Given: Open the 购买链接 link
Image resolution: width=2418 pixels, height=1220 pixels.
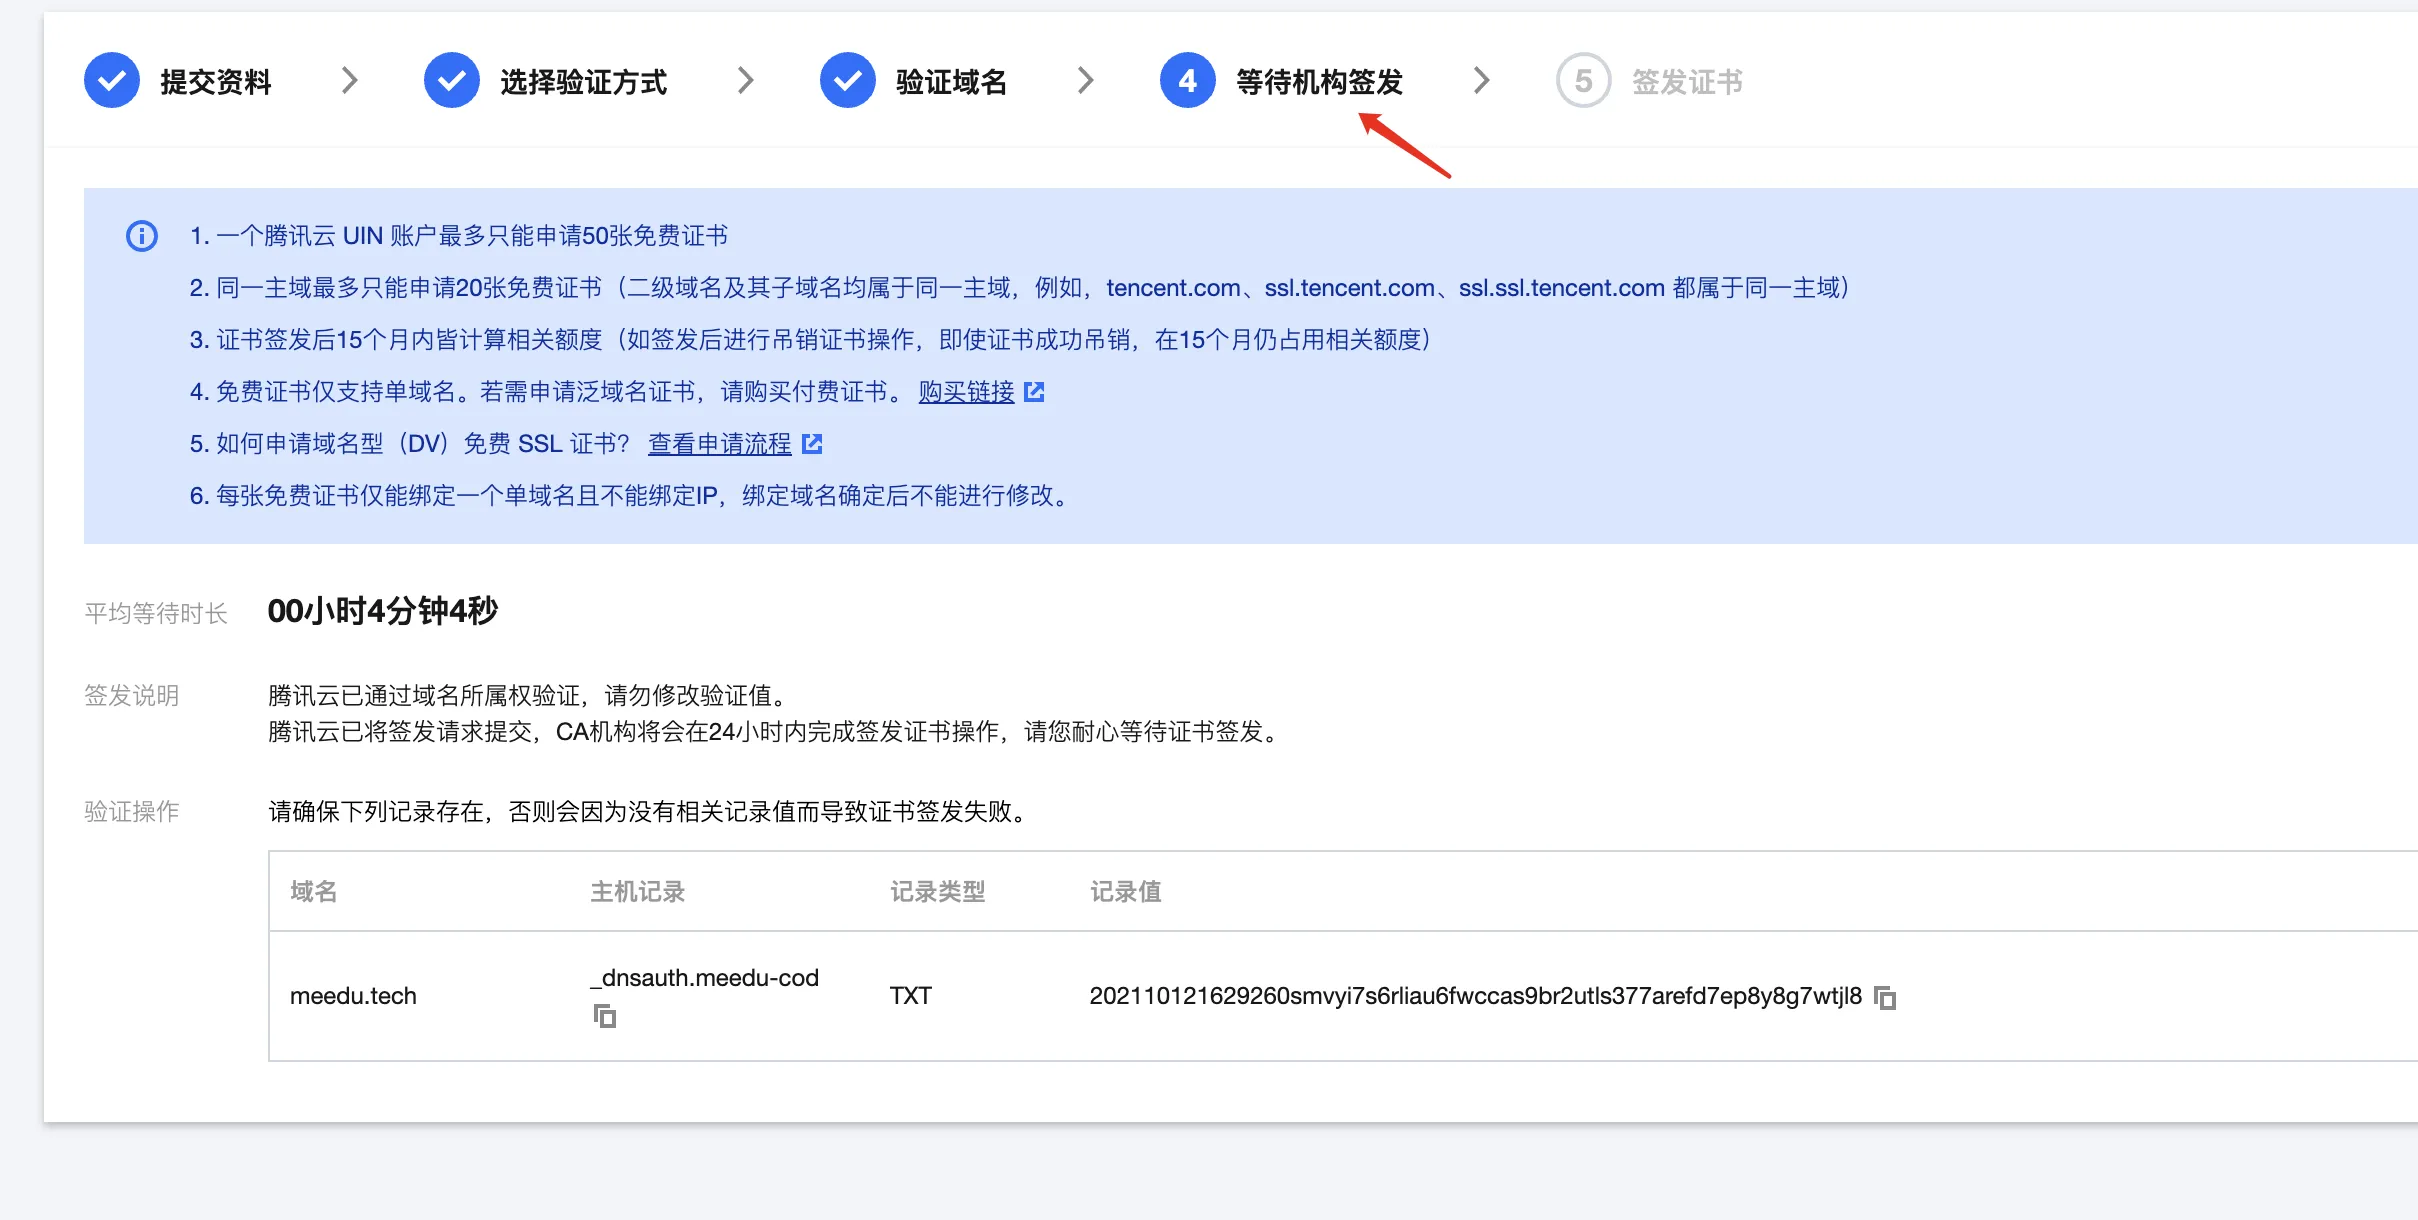Looking at the screenshot, I should click(x=966, y=392).
